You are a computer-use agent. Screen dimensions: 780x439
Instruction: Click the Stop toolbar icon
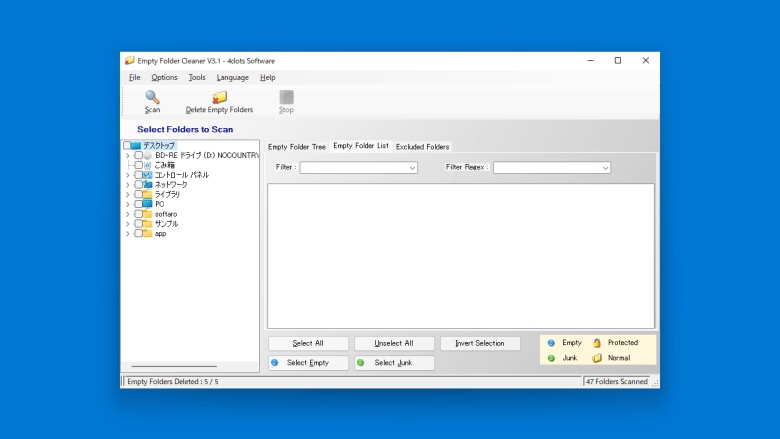287,97
